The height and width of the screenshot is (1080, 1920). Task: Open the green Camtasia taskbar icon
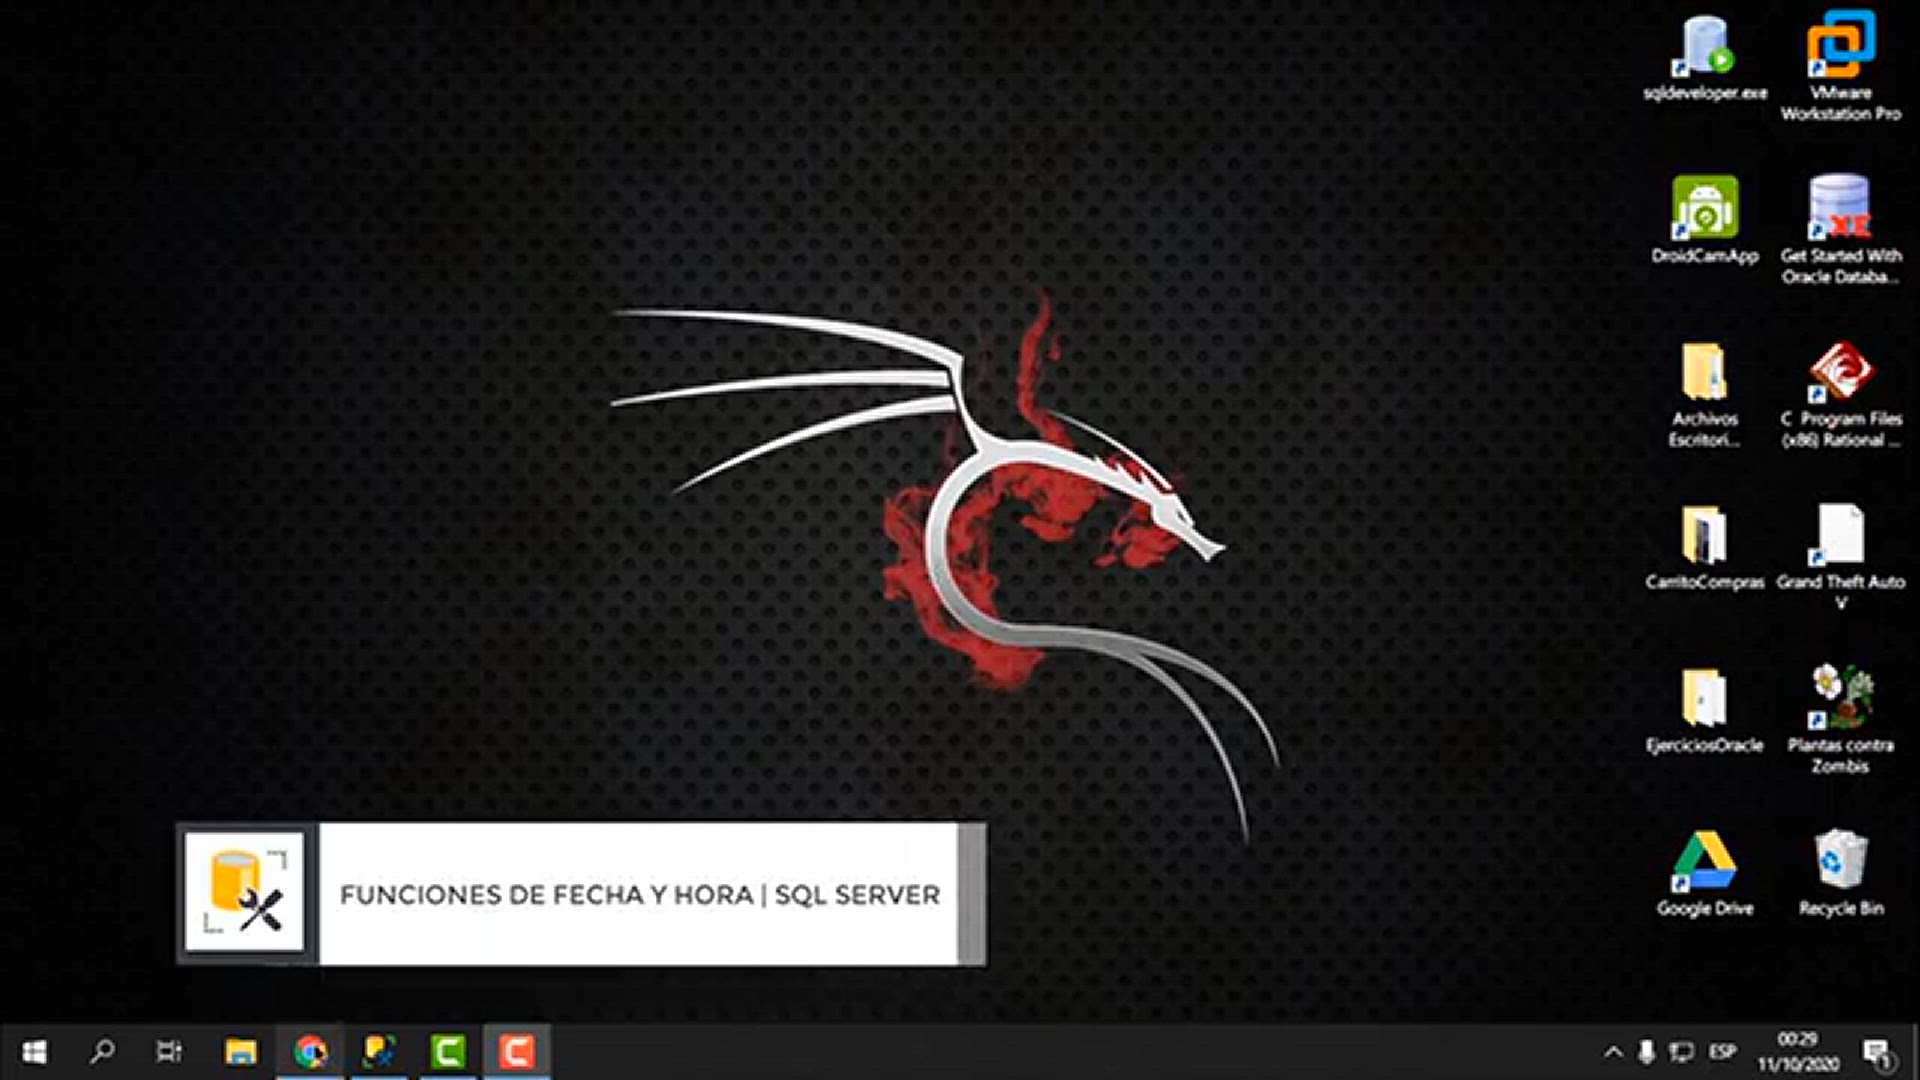tap(448, 1052)
